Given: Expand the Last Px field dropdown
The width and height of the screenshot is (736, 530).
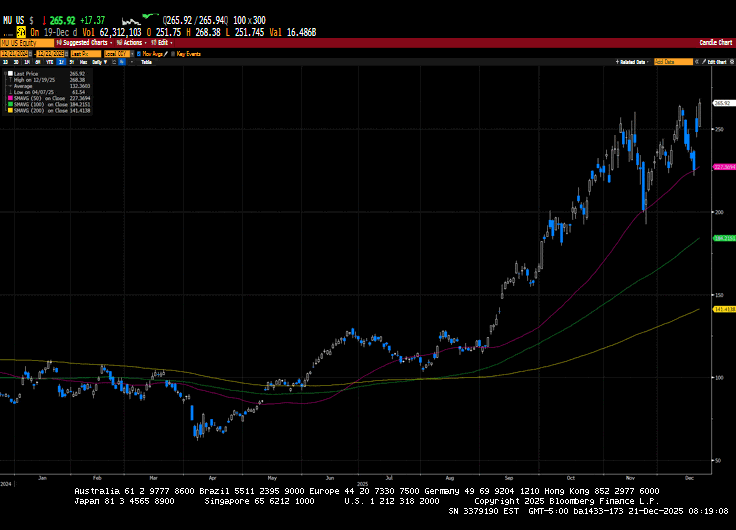Looking at the screenshot, I should coord(87,53).
